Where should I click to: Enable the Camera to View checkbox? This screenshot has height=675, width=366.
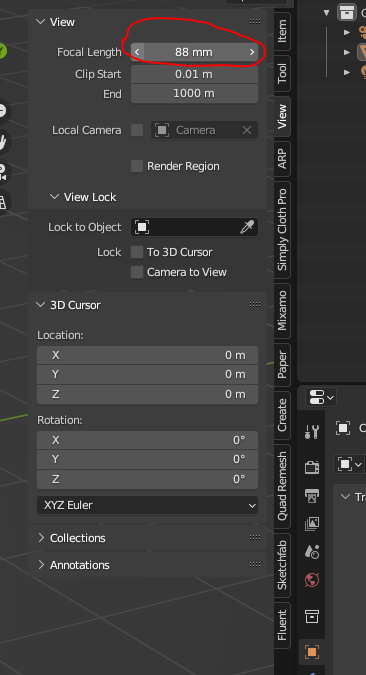point(137,272)
